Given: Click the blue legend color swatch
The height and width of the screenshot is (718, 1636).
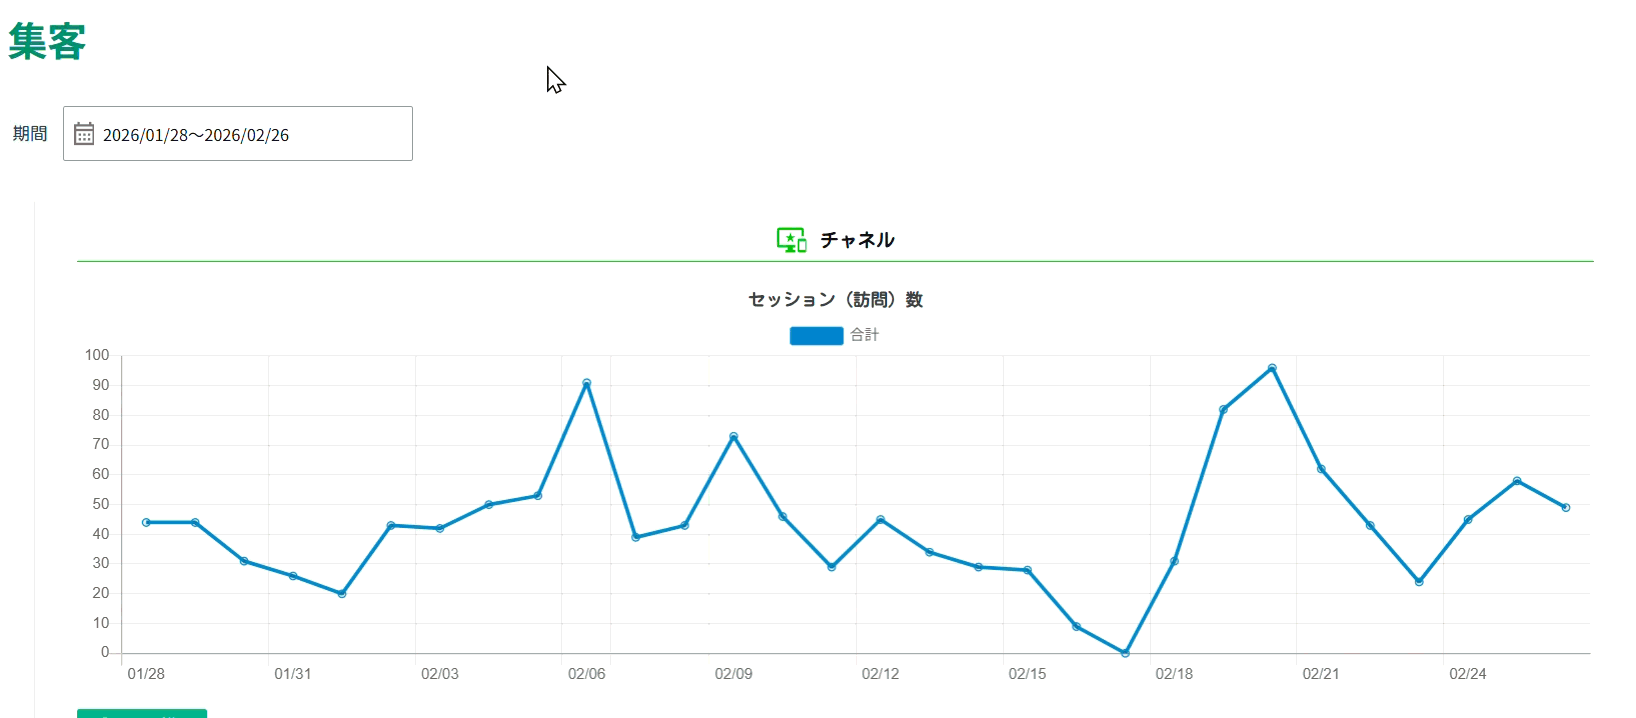Looking at the screenshot, I should (816, 336).
